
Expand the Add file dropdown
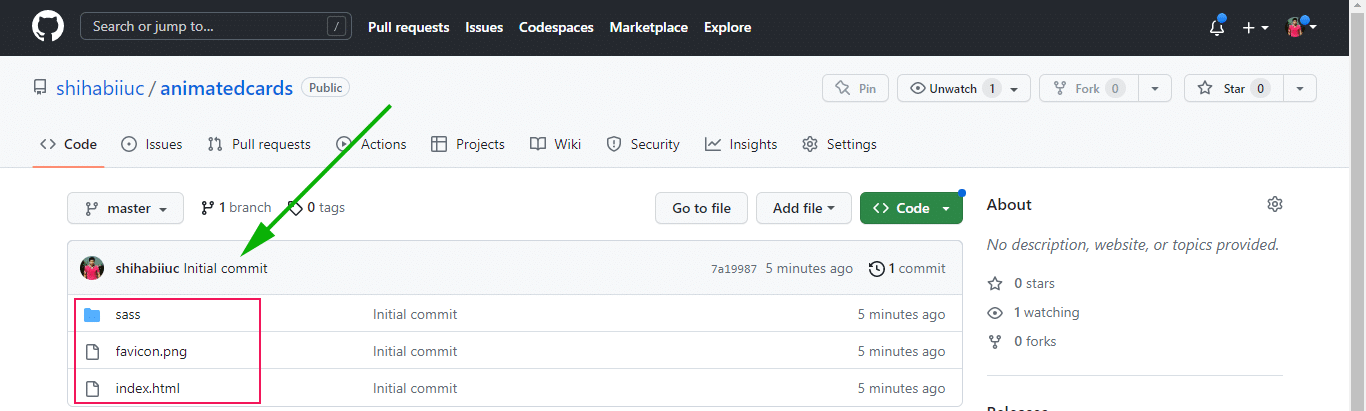point(804,208)
